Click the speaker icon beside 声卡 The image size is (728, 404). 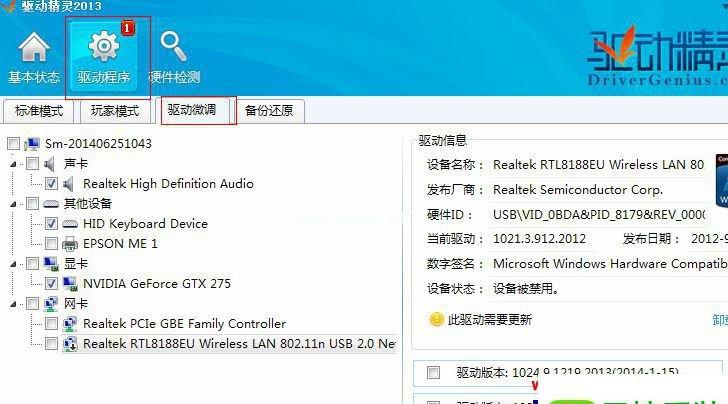point(50,164)
